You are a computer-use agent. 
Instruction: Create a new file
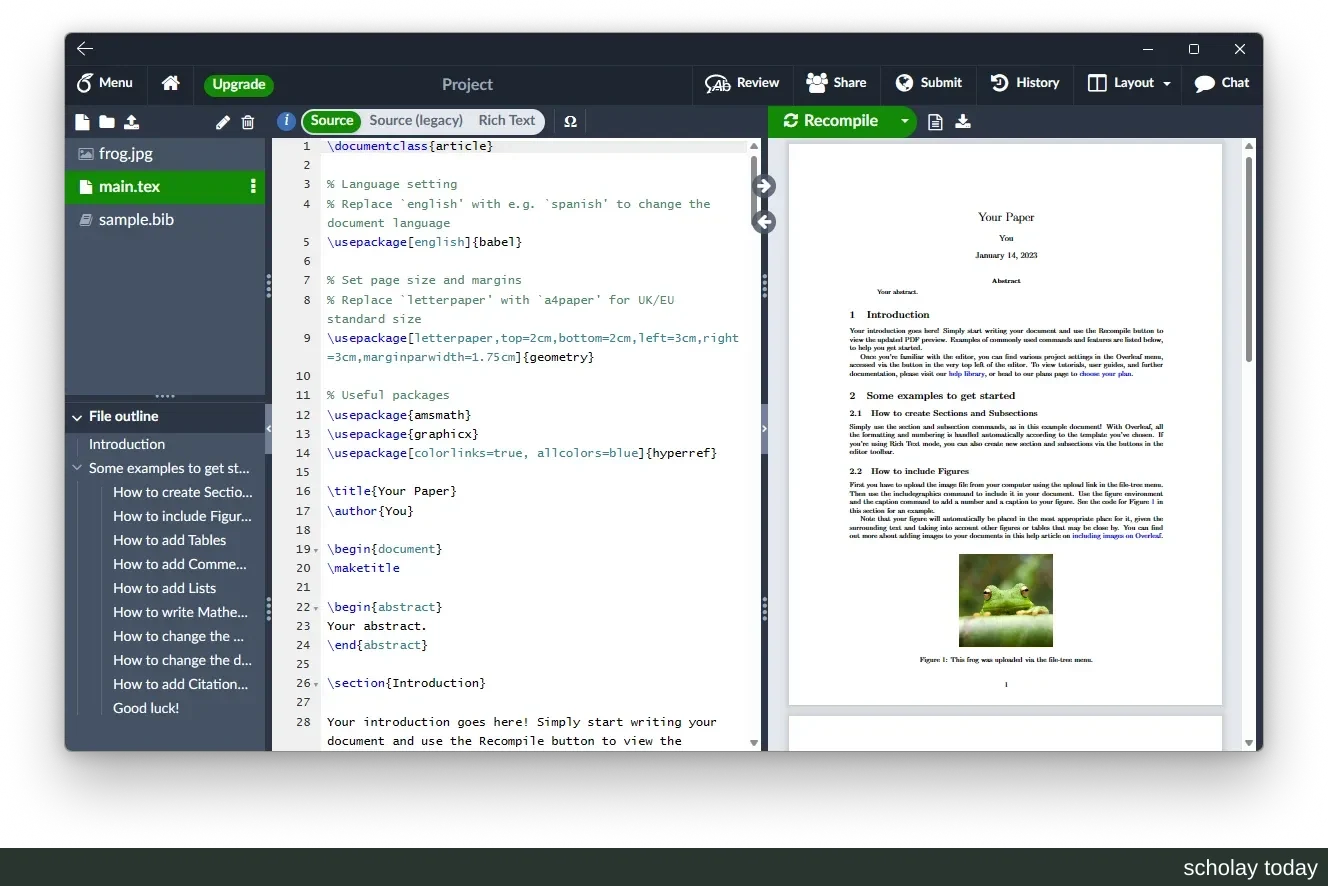[x=83, y=122]
